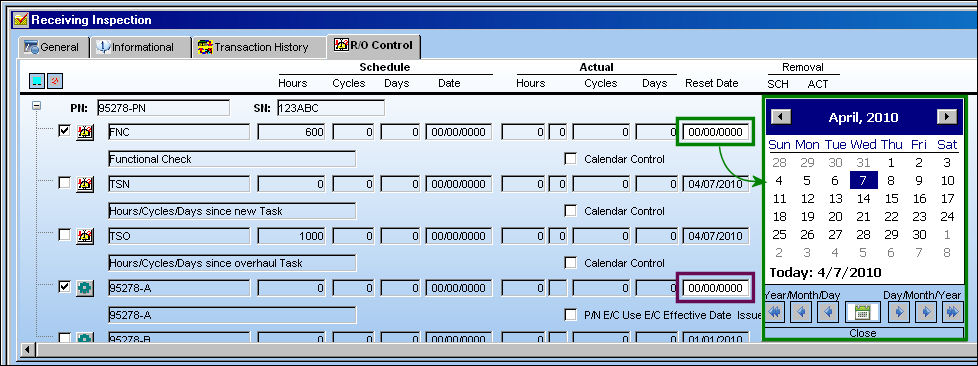The width and height of the screenshot is (978, 366).
Task: Click the gear icon in the 95278-B row
Action: click(x=85, y=339)
